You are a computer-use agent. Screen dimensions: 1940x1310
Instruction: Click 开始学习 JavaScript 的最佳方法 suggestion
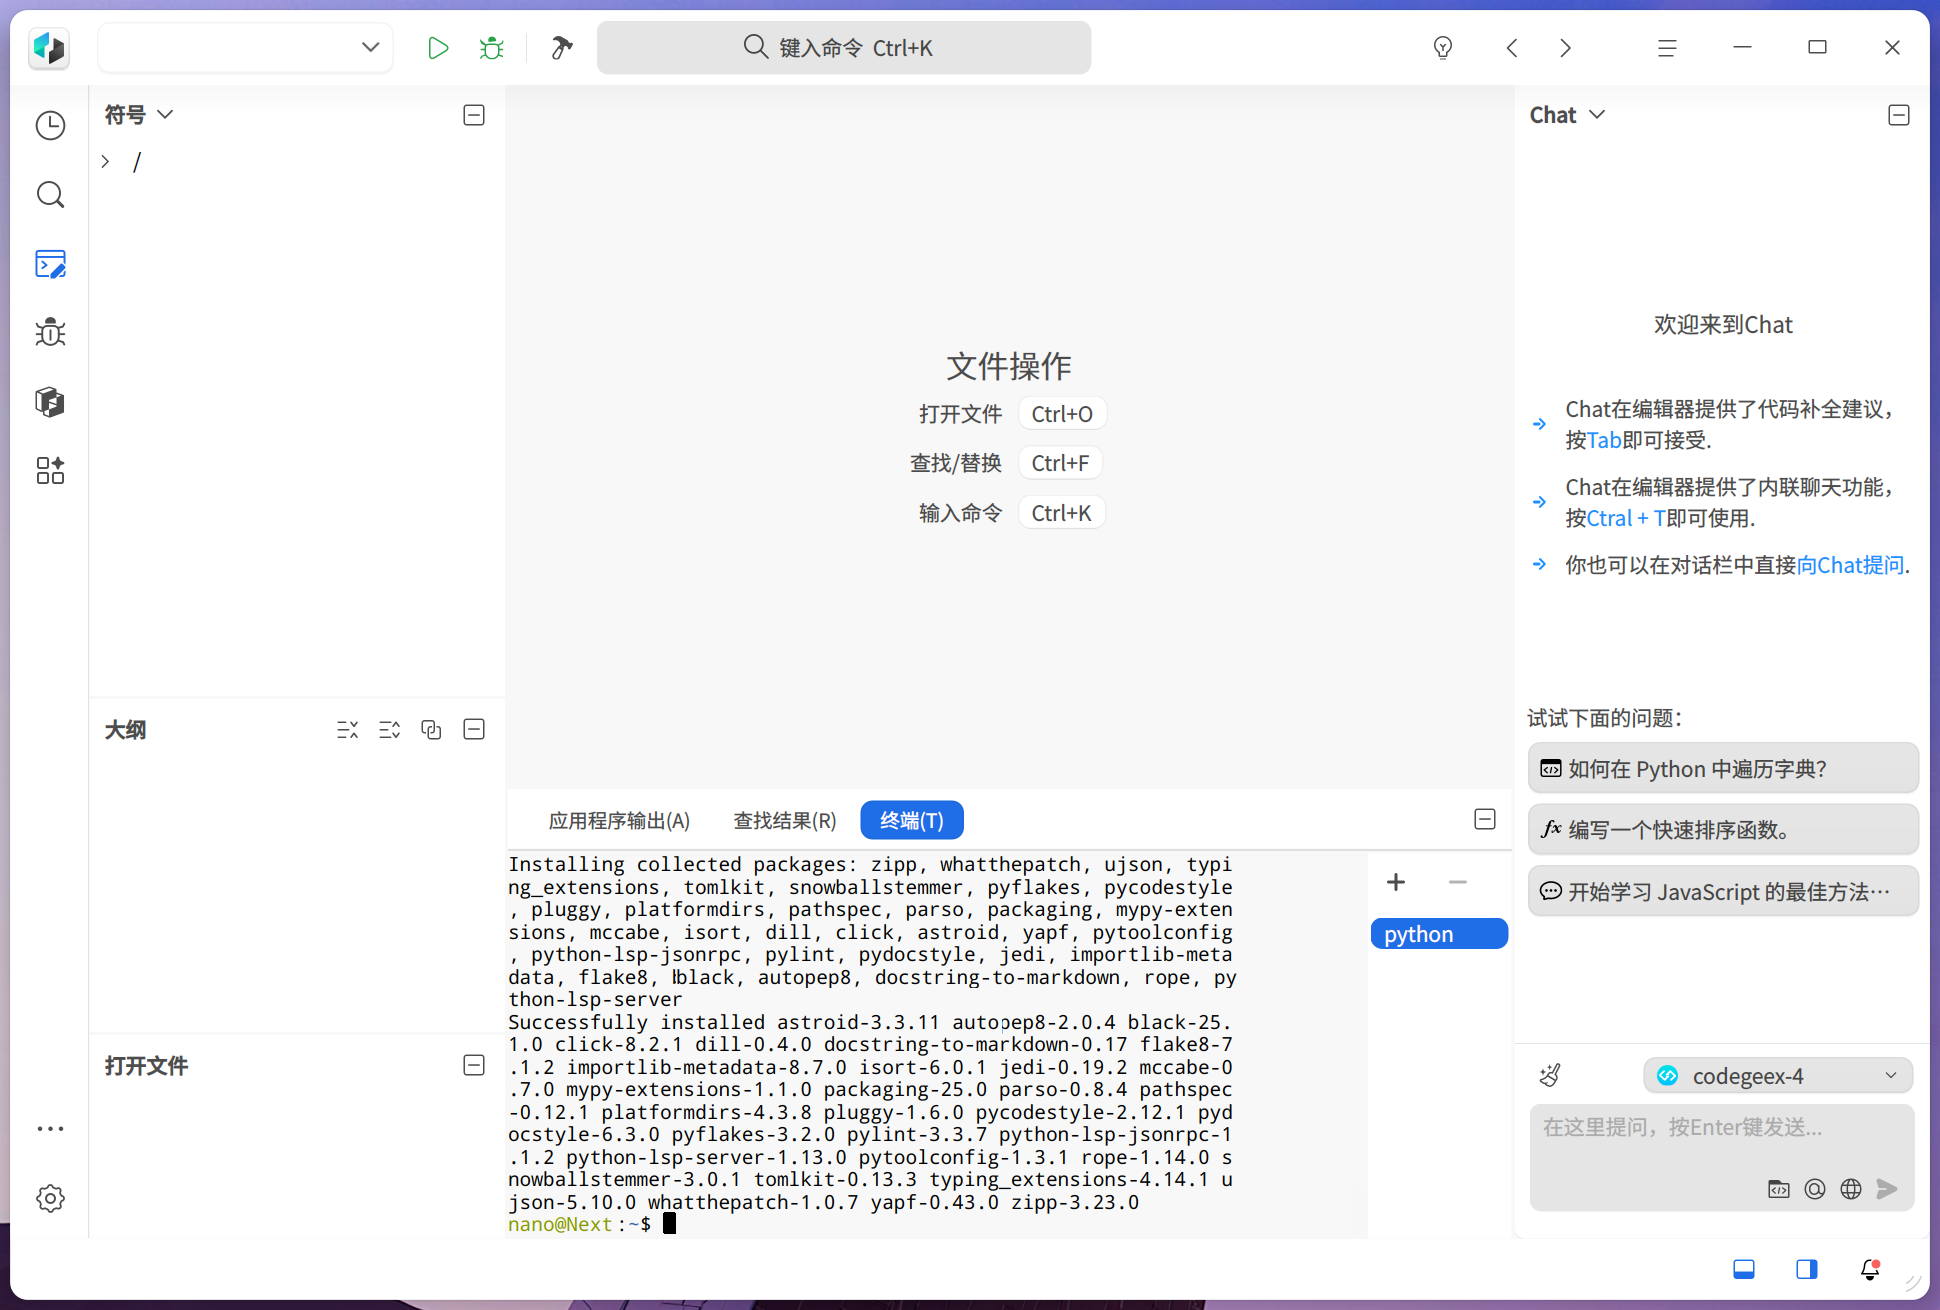1723,892
